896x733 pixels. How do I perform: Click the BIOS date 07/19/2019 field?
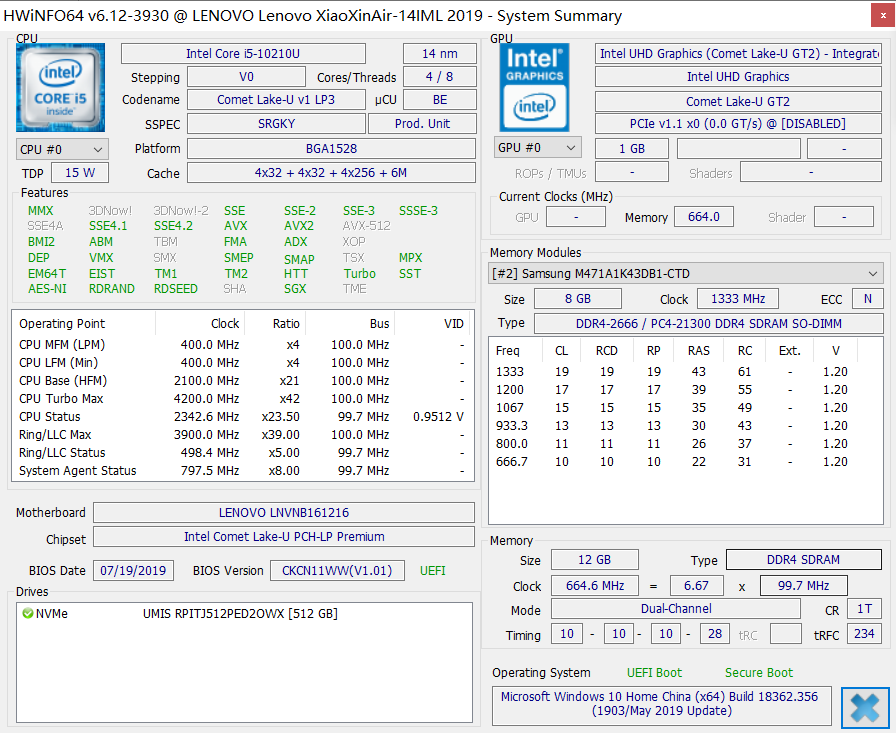click(134, 570)
